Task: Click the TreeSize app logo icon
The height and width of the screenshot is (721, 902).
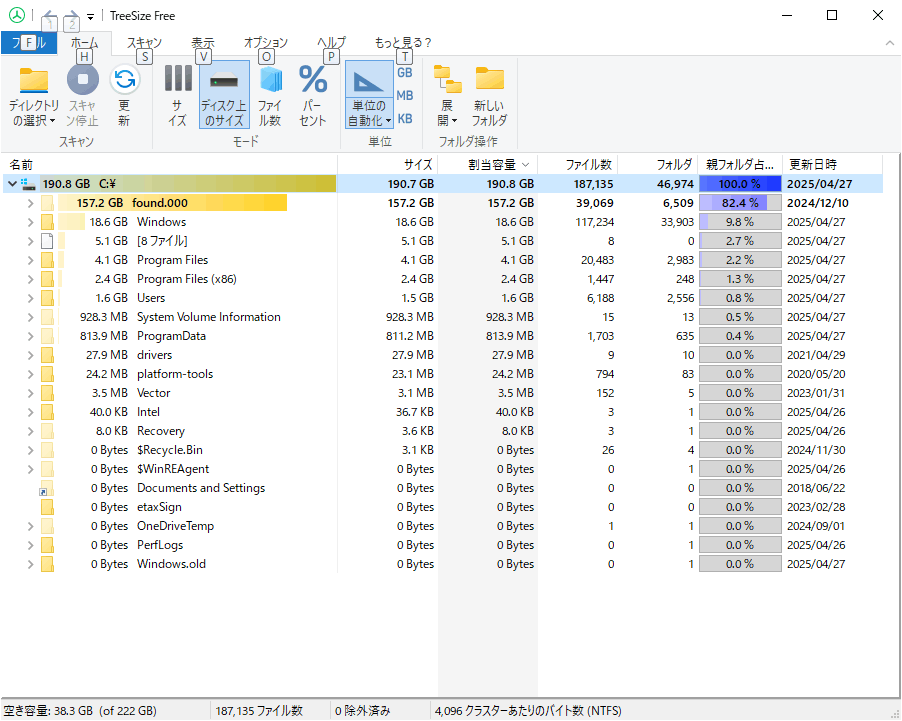Action: point(17,16)
